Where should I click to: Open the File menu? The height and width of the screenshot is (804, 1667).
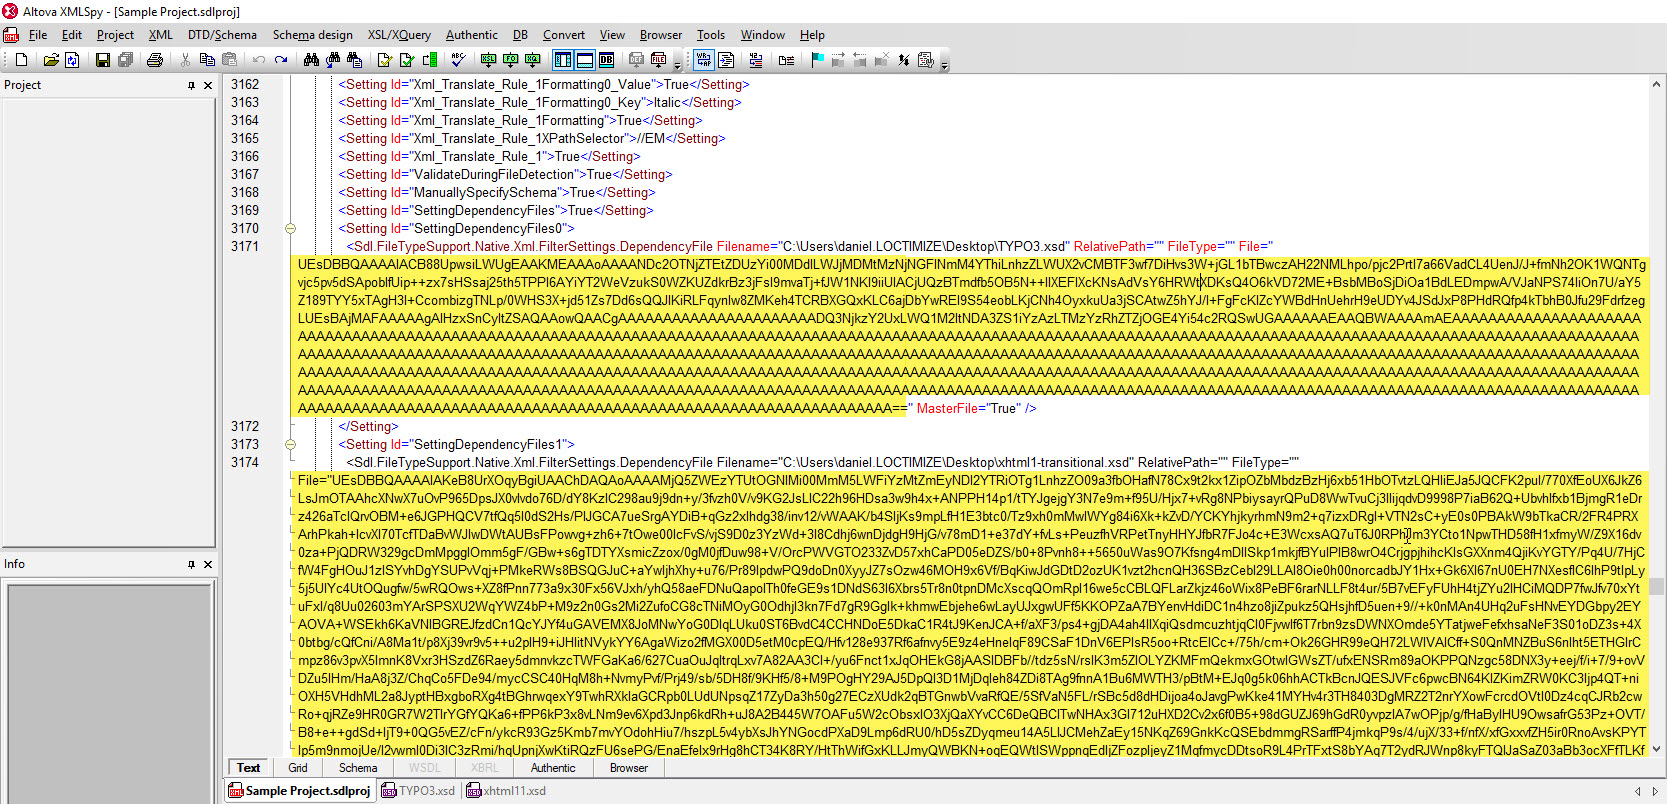tap(38, 35)
